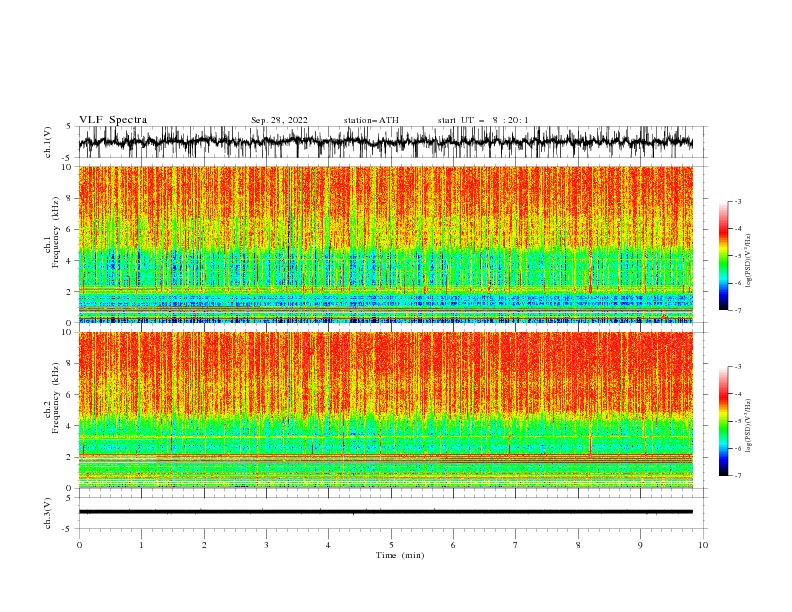
Task: Click the ch.1 spectrogram panel
Action: point(385,244)
